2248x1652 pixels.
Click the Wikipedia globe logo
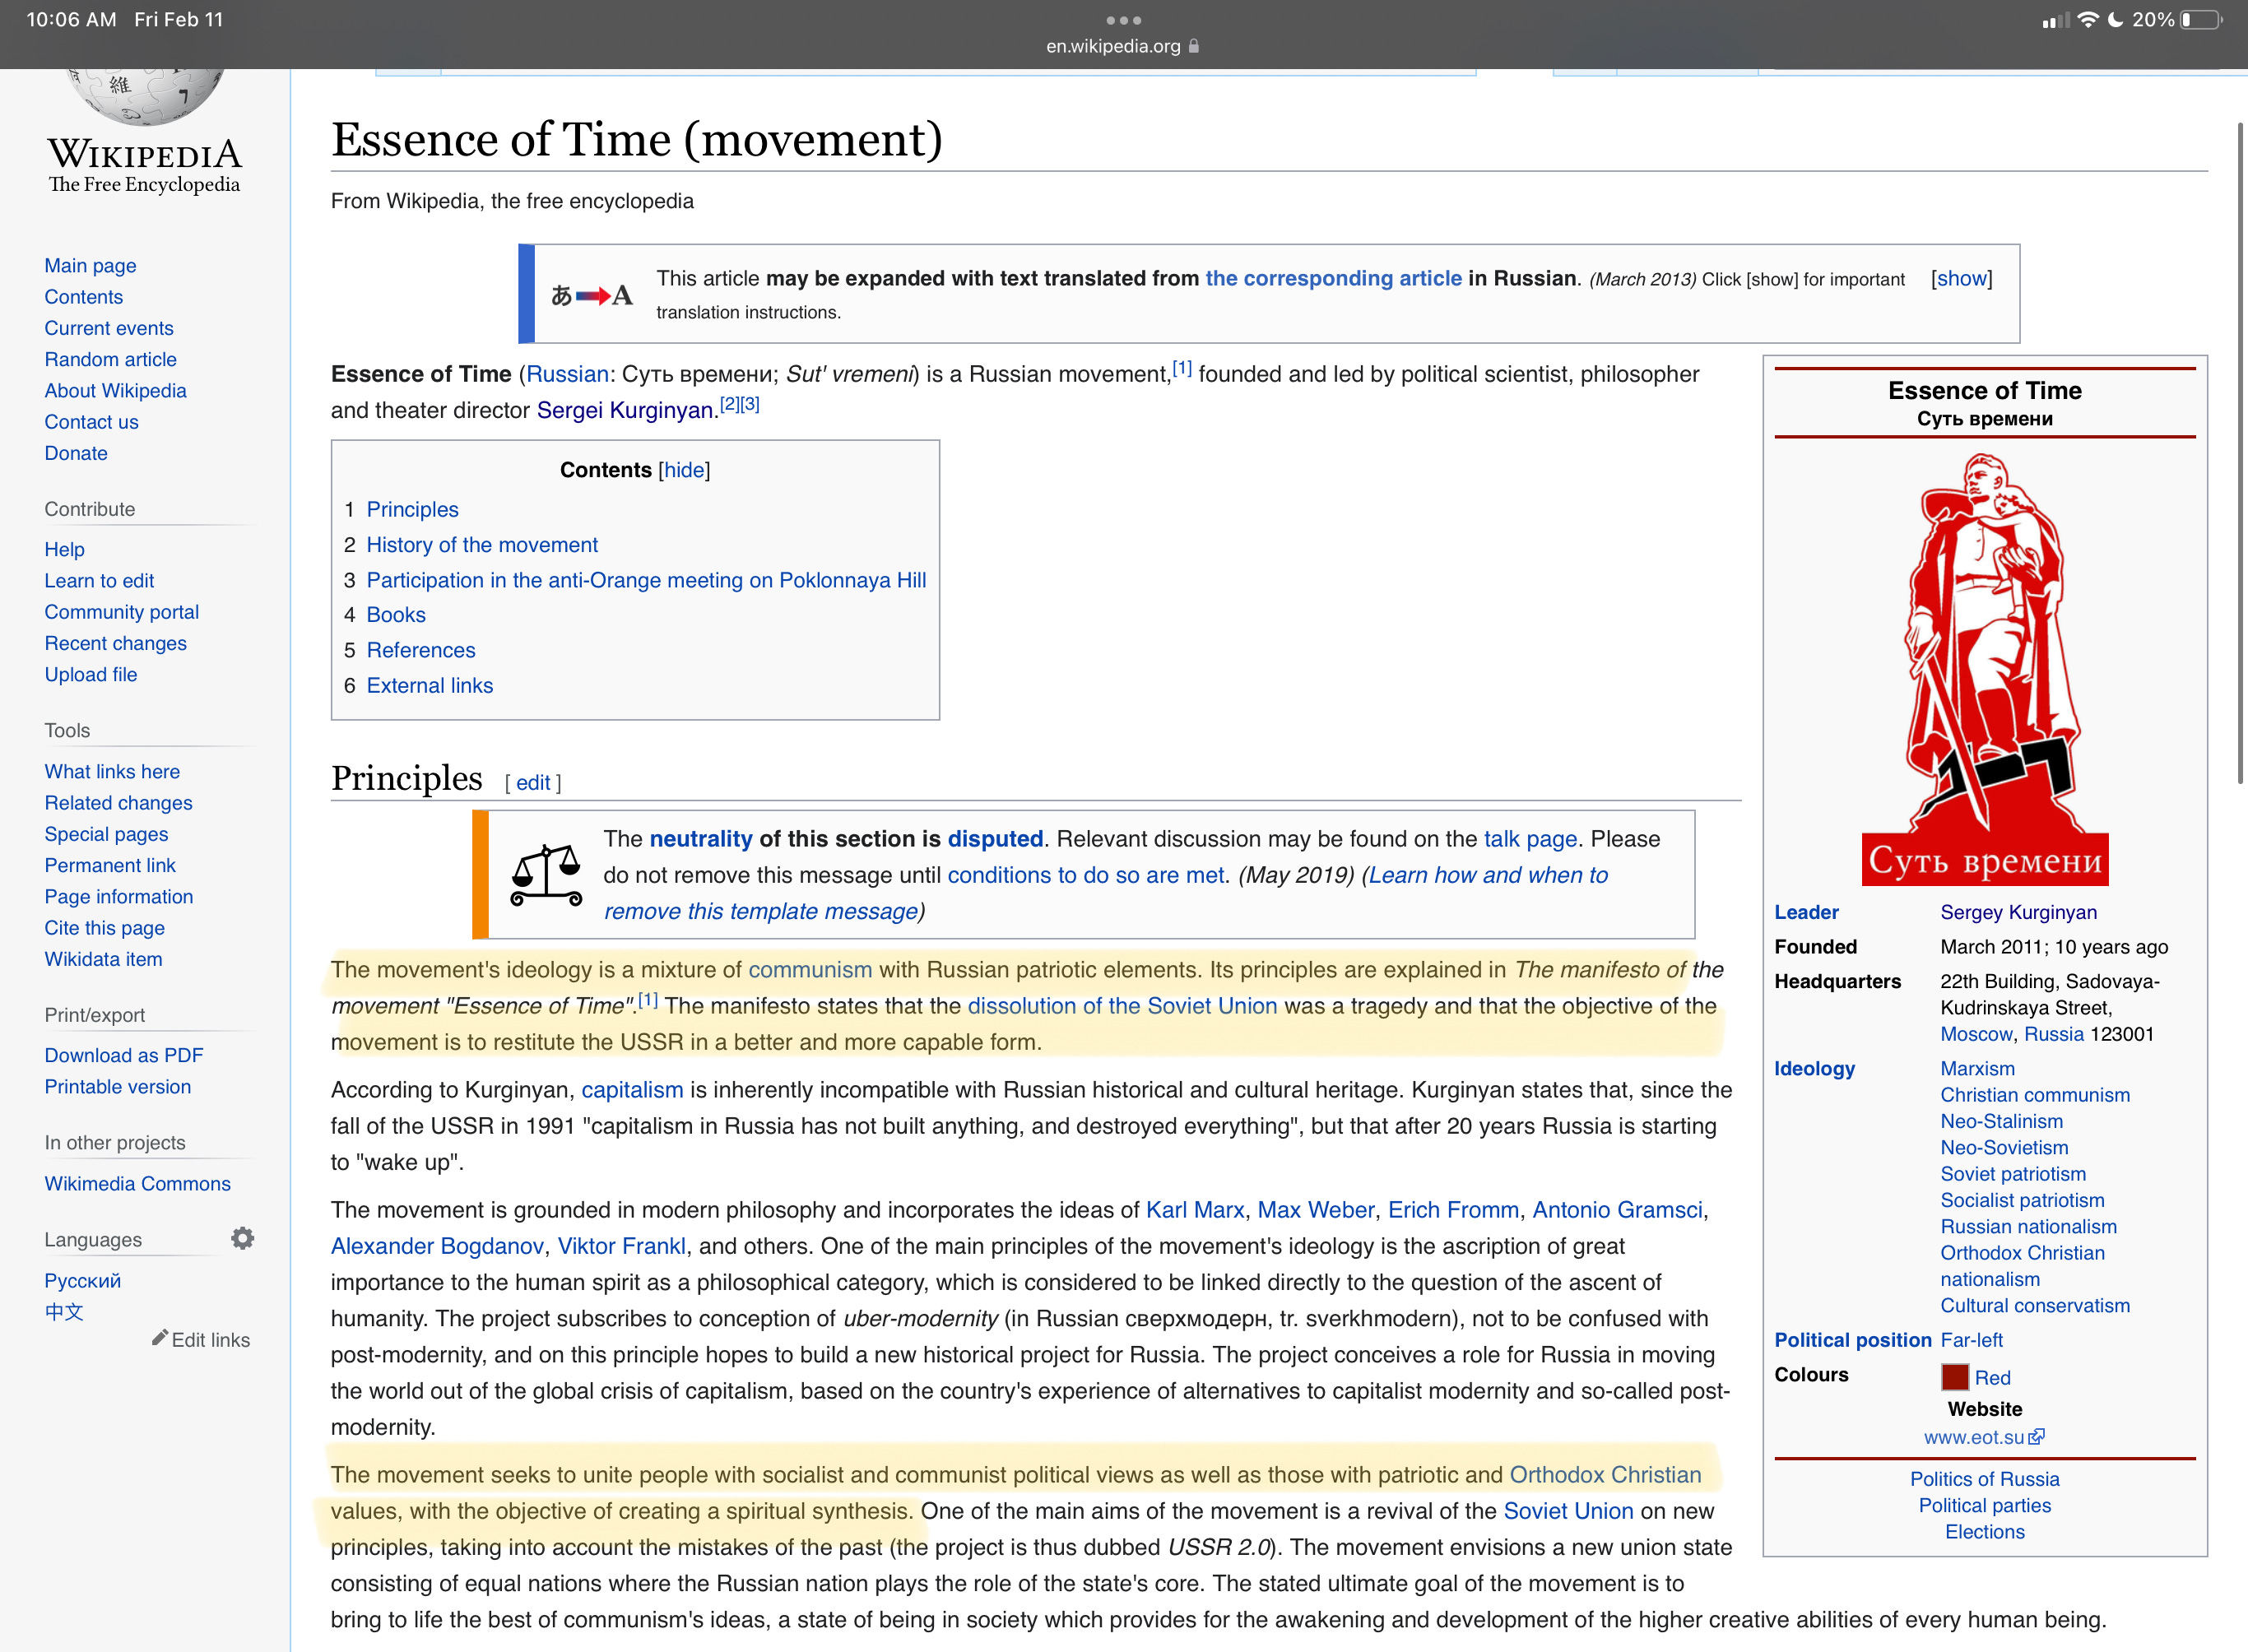[144, 96]
